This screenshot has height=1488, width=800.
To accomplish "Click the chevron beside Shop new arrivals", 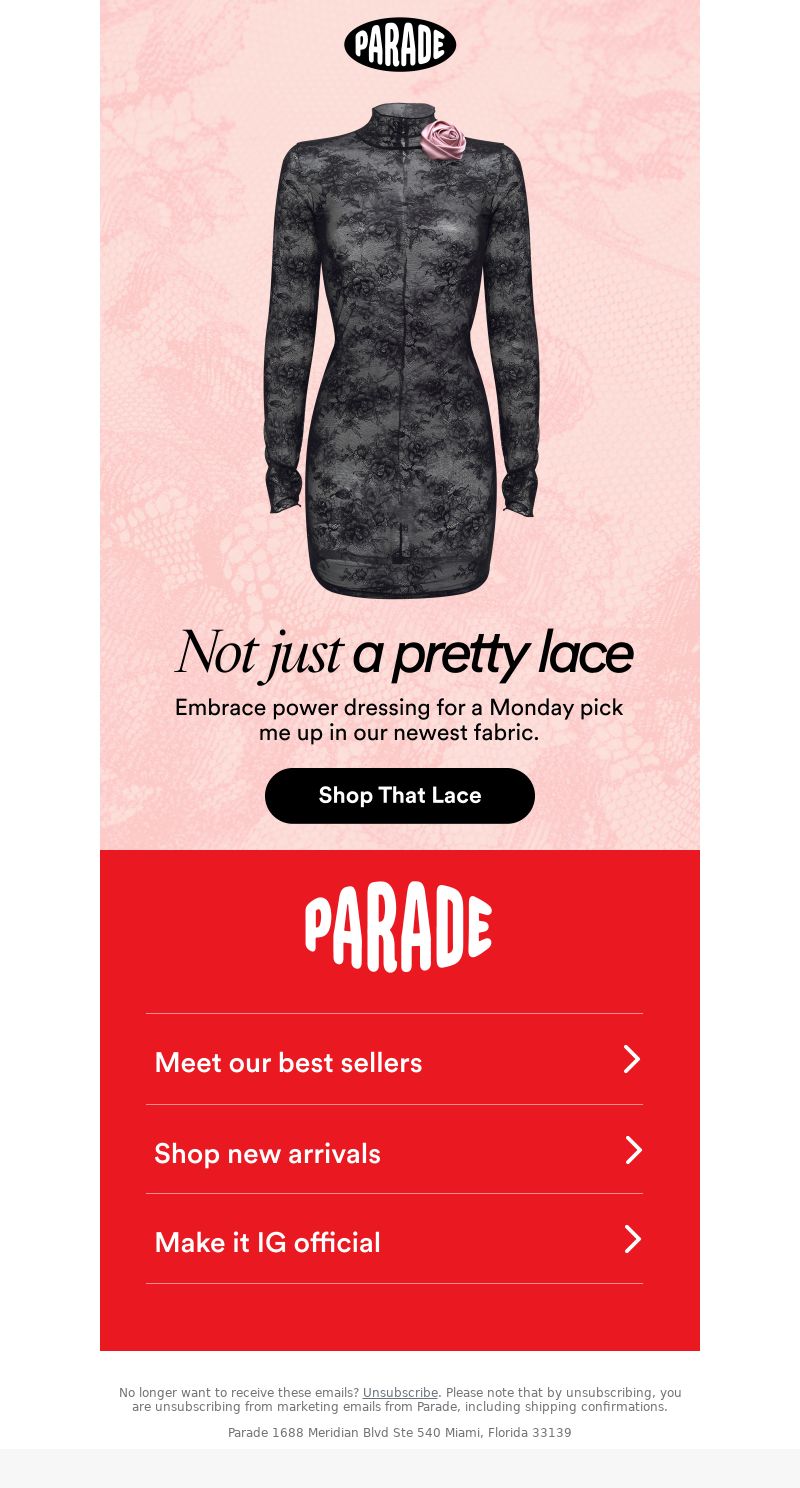I will (633, 1150).
